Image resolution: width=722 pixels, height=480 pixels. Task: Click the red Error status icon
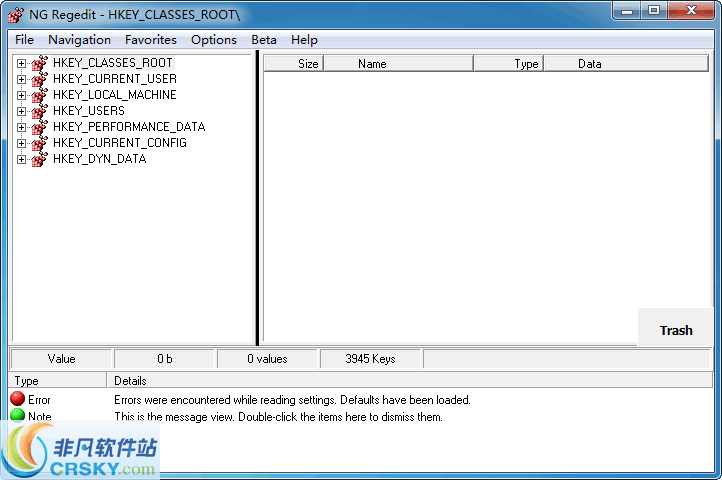(17, 398)
